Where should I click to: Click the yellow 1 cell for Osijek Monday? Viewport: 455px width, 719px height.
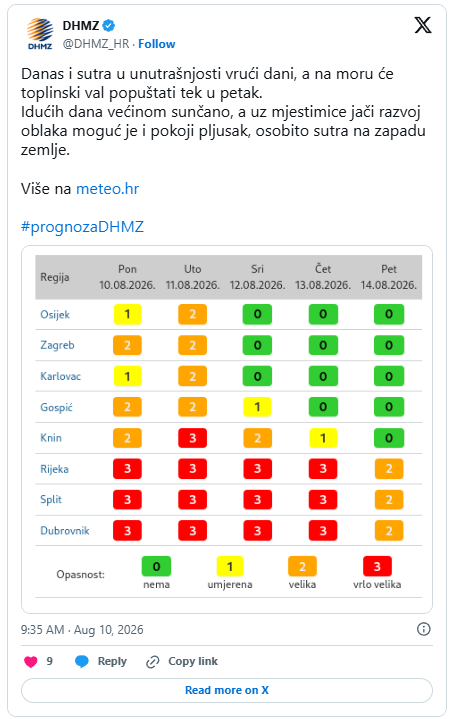[x=128, y=315]
